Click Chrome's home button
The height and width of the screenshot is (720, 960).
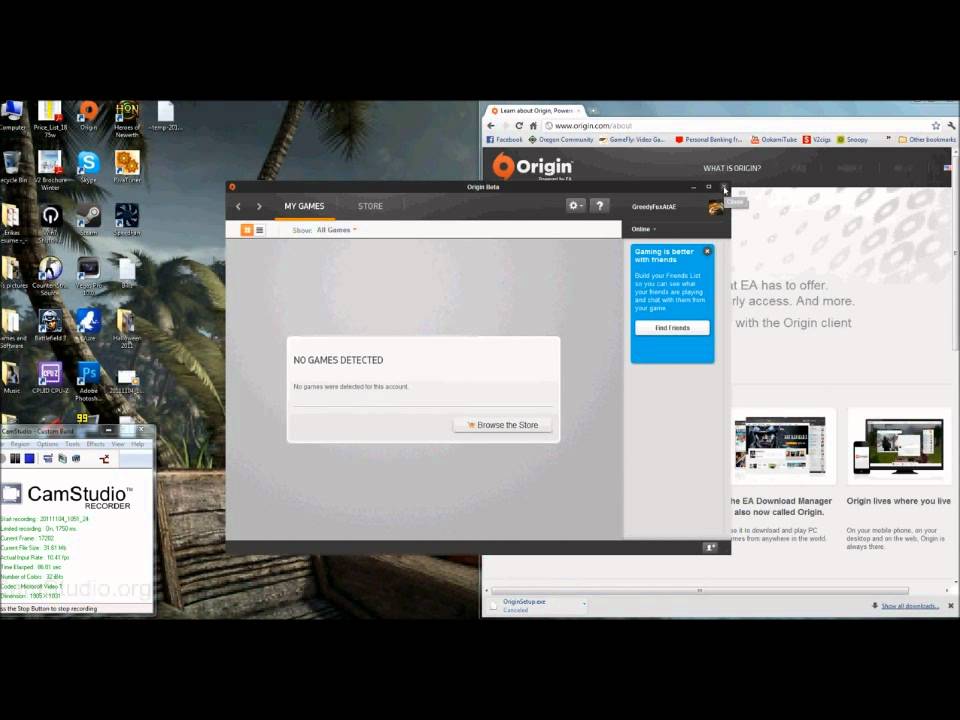[x=533, y=126]
